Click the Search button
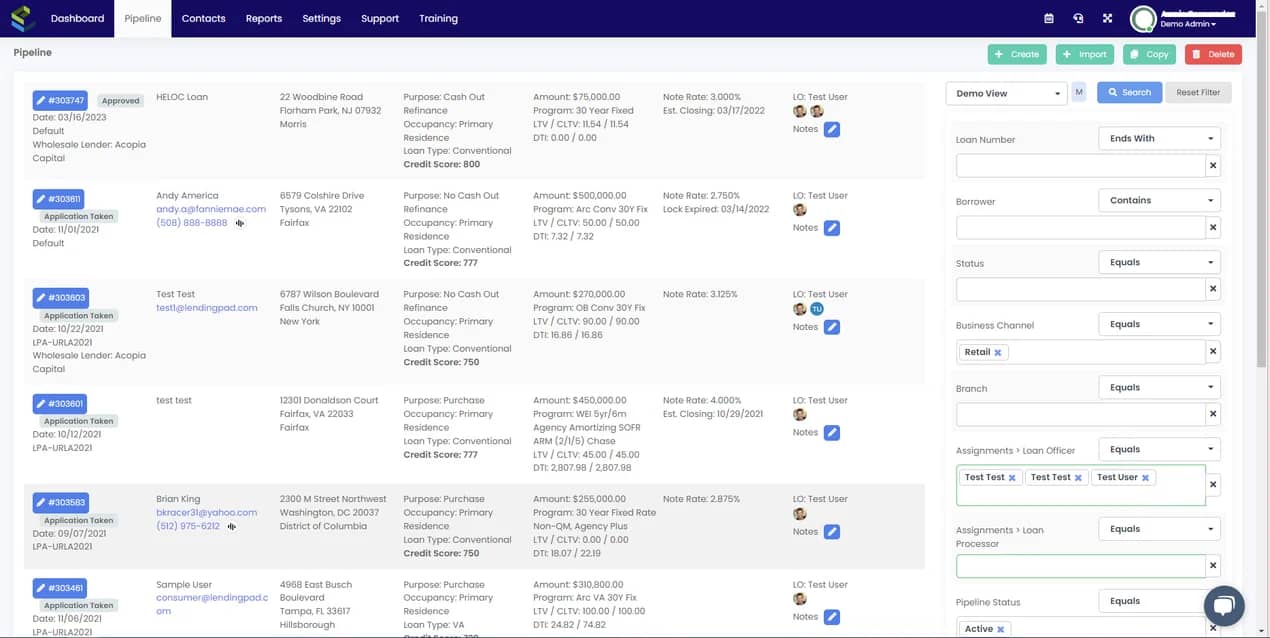 pyautogui.click(x=1129, y=92)
